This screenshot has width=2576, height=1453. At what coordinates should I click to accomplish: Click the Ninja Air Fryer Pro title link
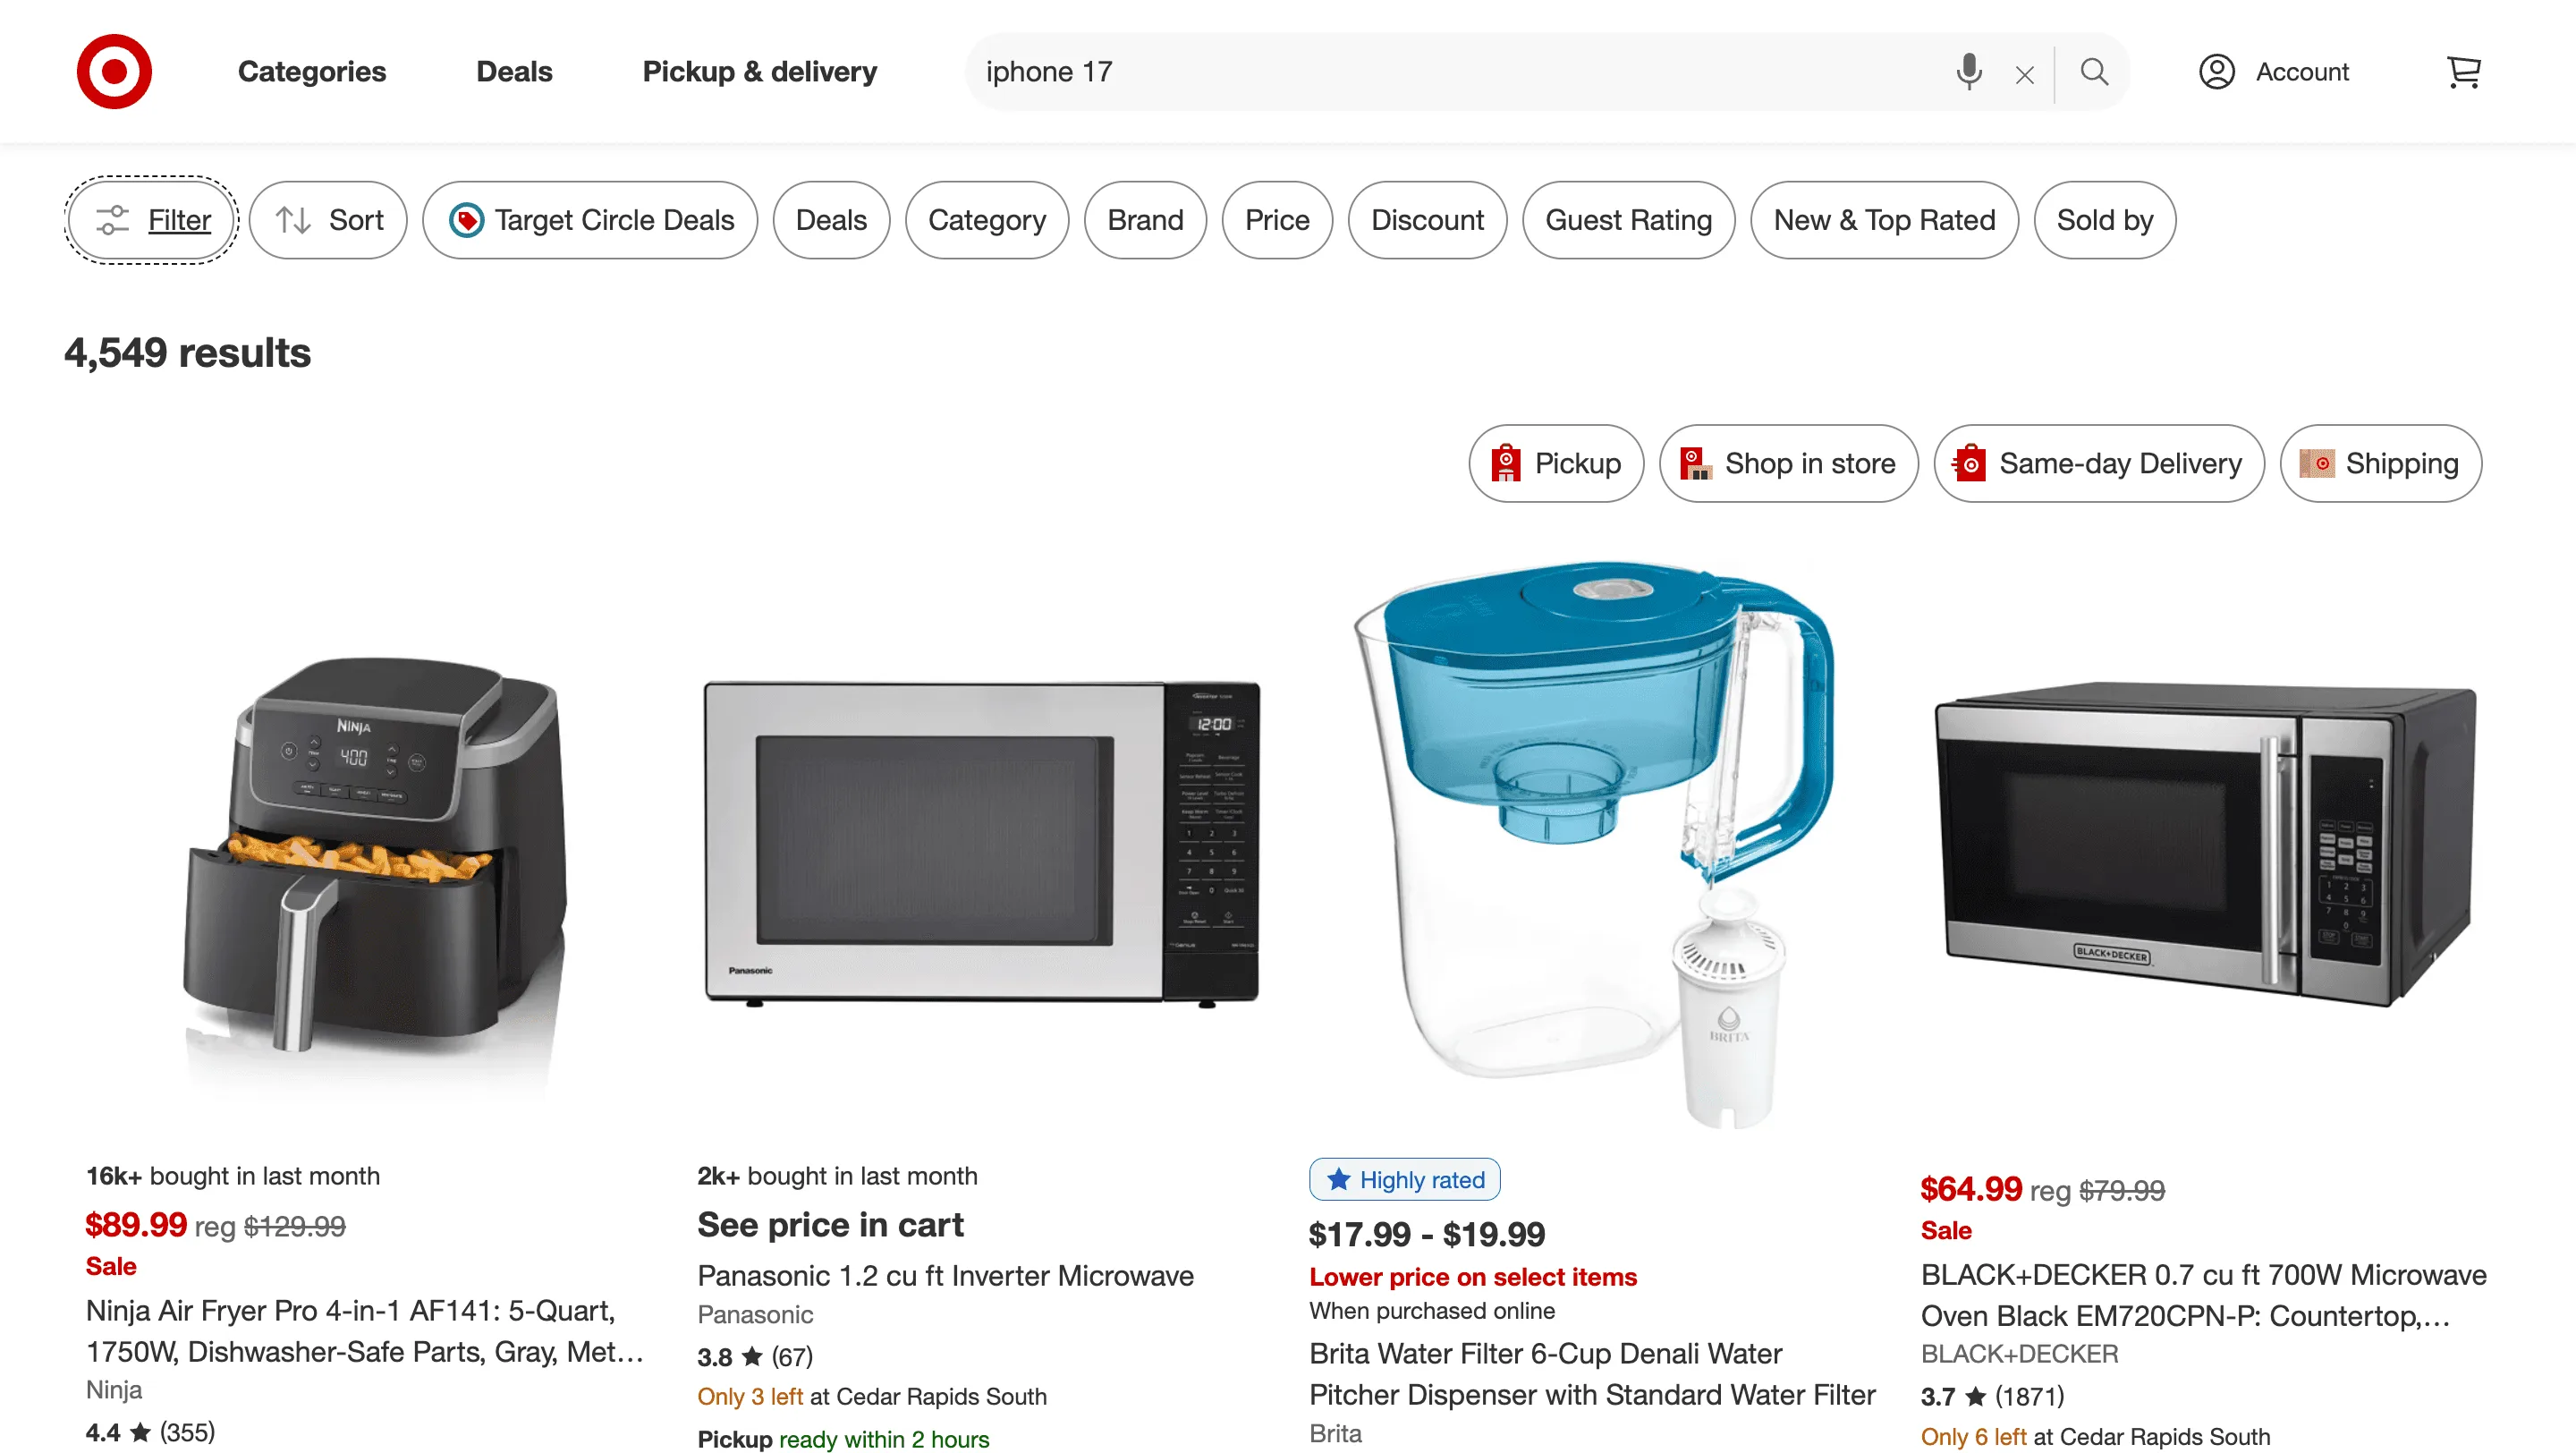[x=350, y=1331]
